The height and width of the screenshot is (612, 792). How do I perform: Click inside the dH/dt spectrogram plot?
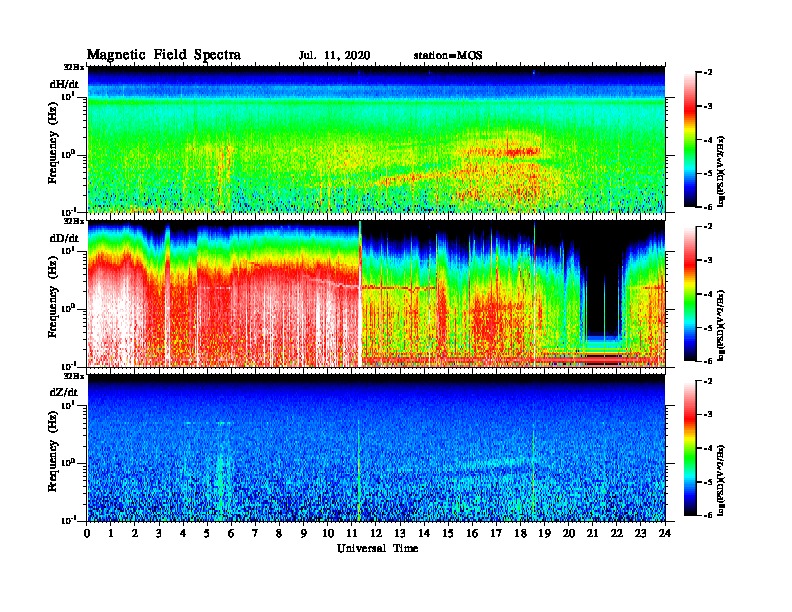(x=376, y=139)
